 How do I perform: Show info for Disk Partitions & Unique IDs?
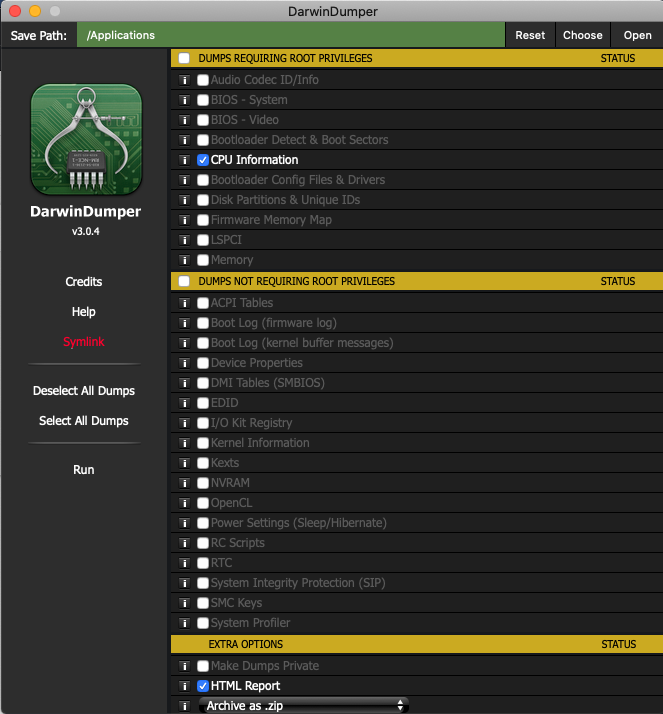tap(184, 200)
